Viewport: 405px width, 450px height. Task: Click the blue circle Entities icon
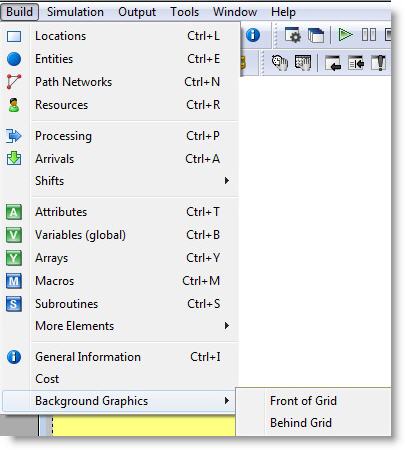(14, 59)
